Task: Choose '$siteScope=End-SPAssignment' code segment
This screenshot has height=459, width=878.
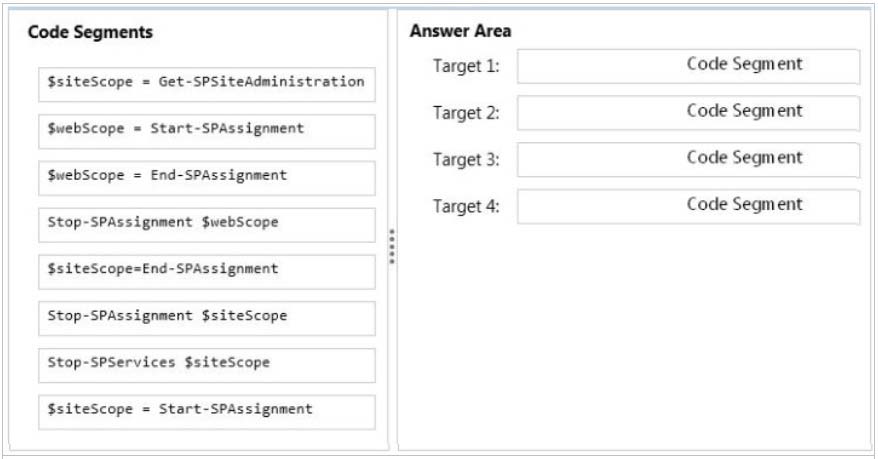Action: [207, 271]
